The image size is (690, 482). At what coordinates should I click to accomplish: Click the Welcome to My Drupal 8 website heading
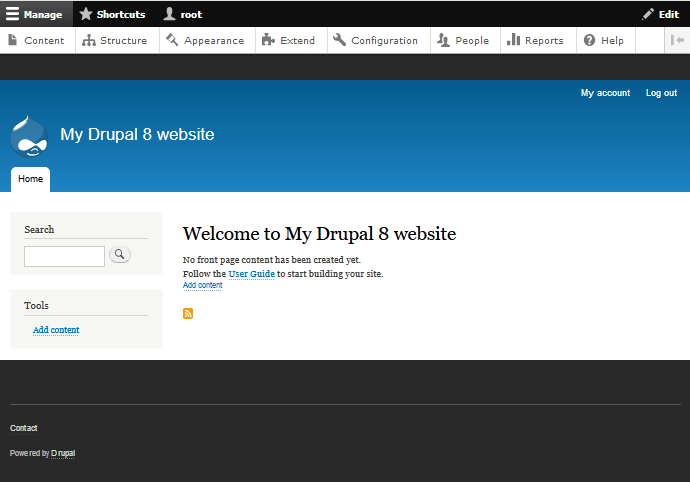pos(319,234)
